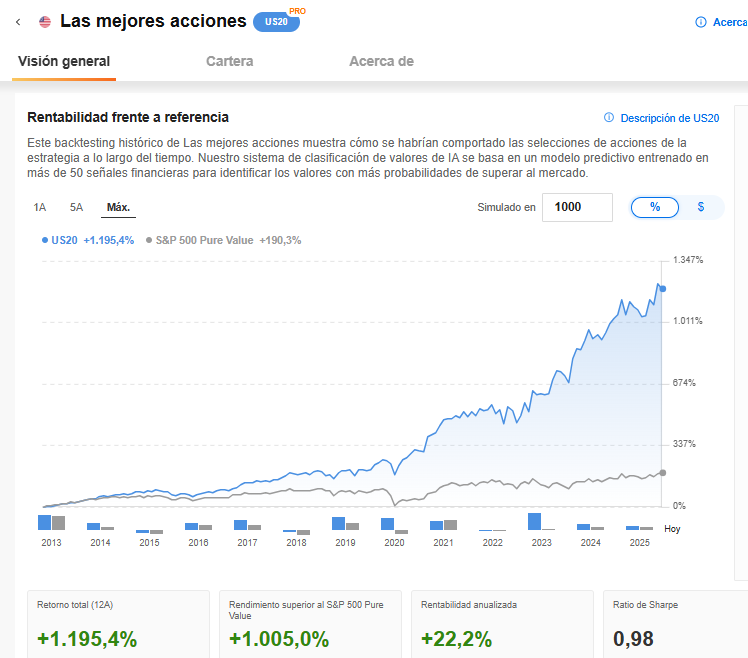
Task: Click the US20 PRO badge
Action: [276, 22]
